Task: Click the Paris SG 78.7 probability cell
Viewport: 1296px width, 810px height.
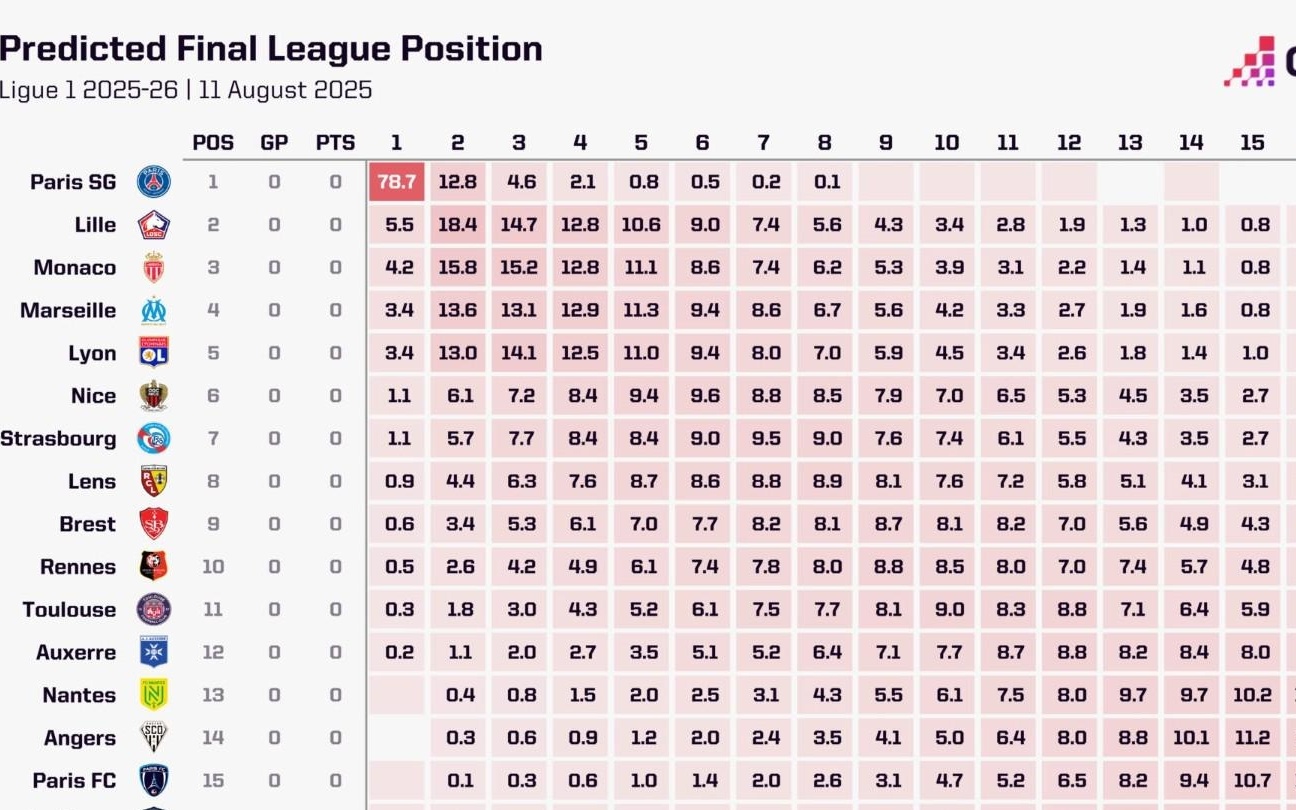Action: point(397,182)
